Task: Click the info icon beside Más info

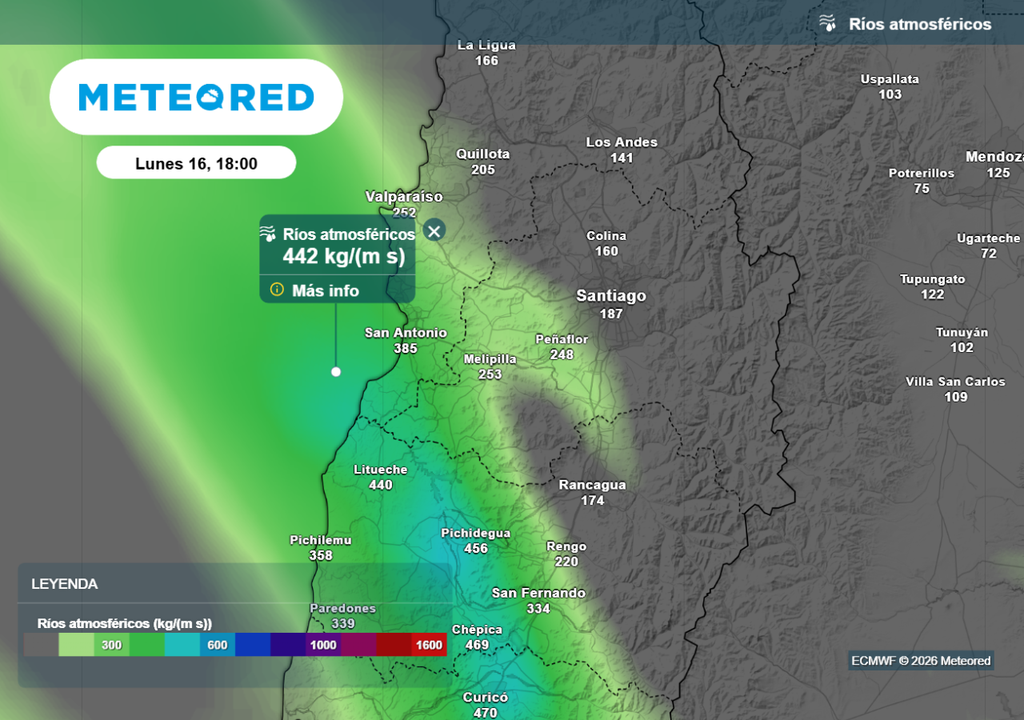Action: (277, 290)
